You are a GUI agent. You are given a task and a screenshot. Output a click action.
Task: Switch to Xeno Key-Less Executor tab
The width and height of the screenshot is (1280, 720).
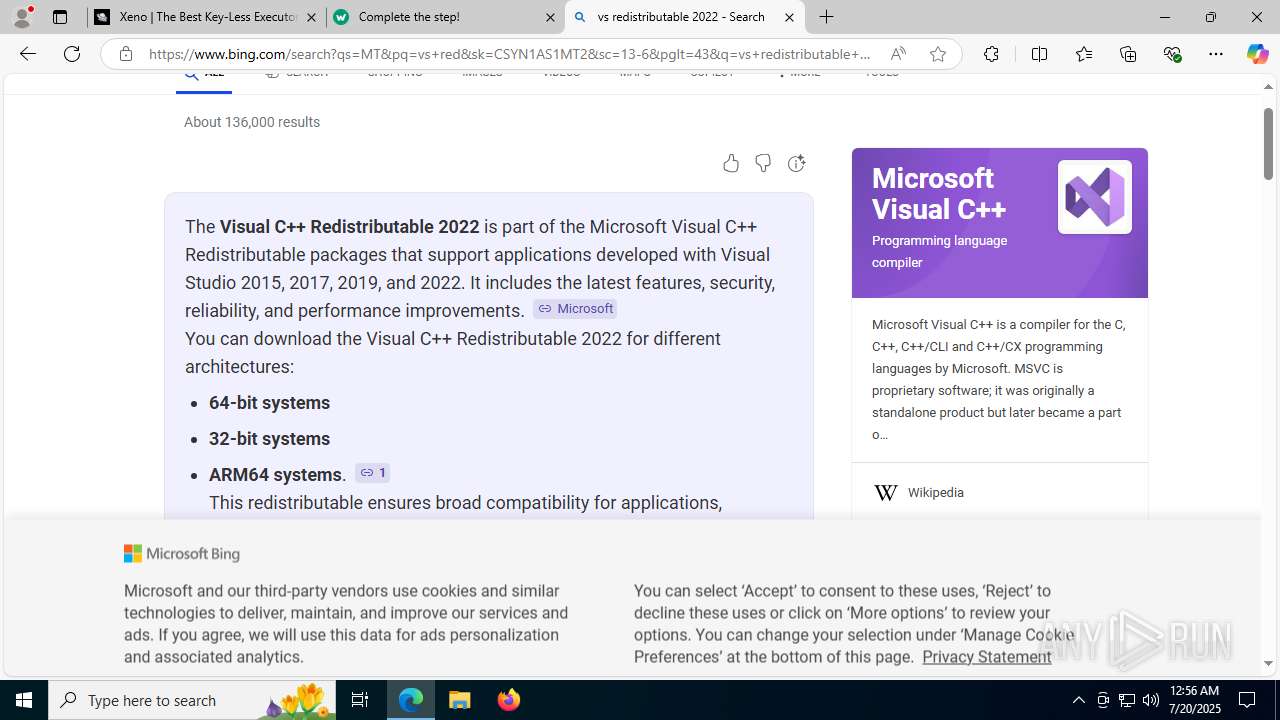[206, 17]
